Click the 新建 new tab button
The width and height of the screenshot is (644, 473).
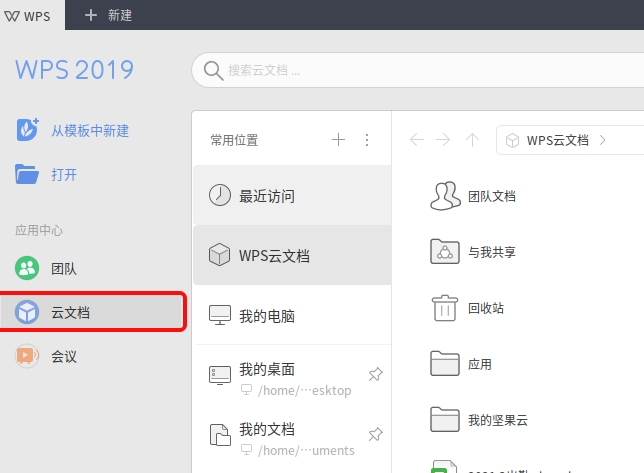[x=108, y=15]
